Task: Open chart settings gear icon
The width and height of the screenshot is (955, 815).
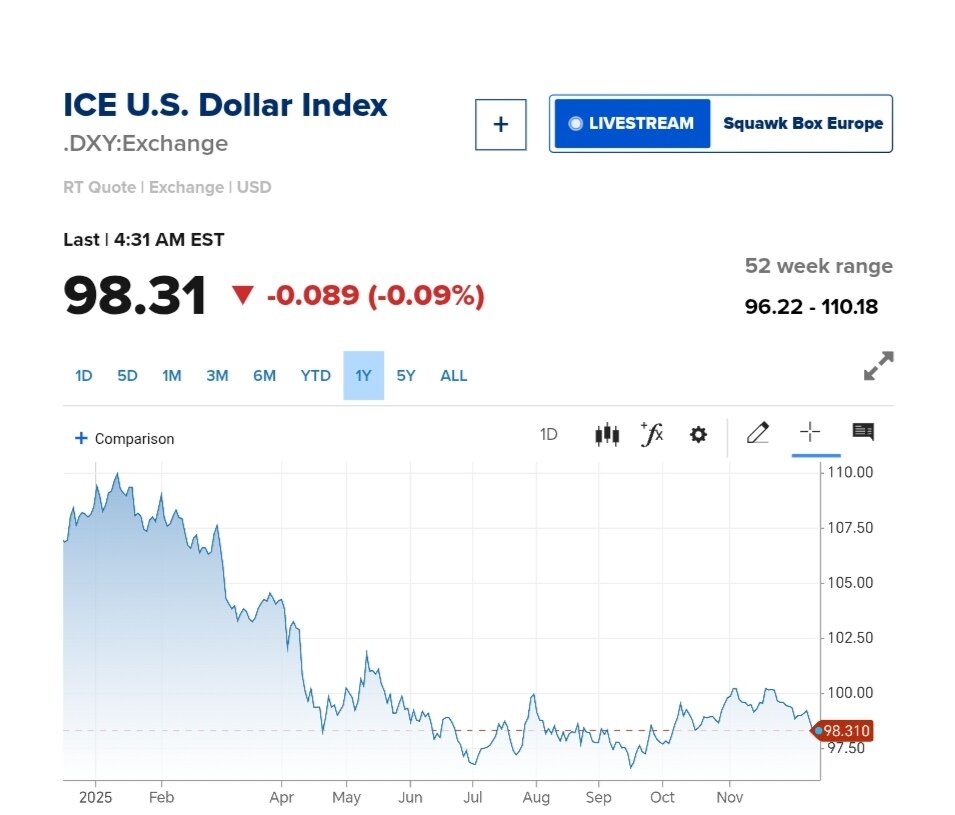Action: pos(698,434)
